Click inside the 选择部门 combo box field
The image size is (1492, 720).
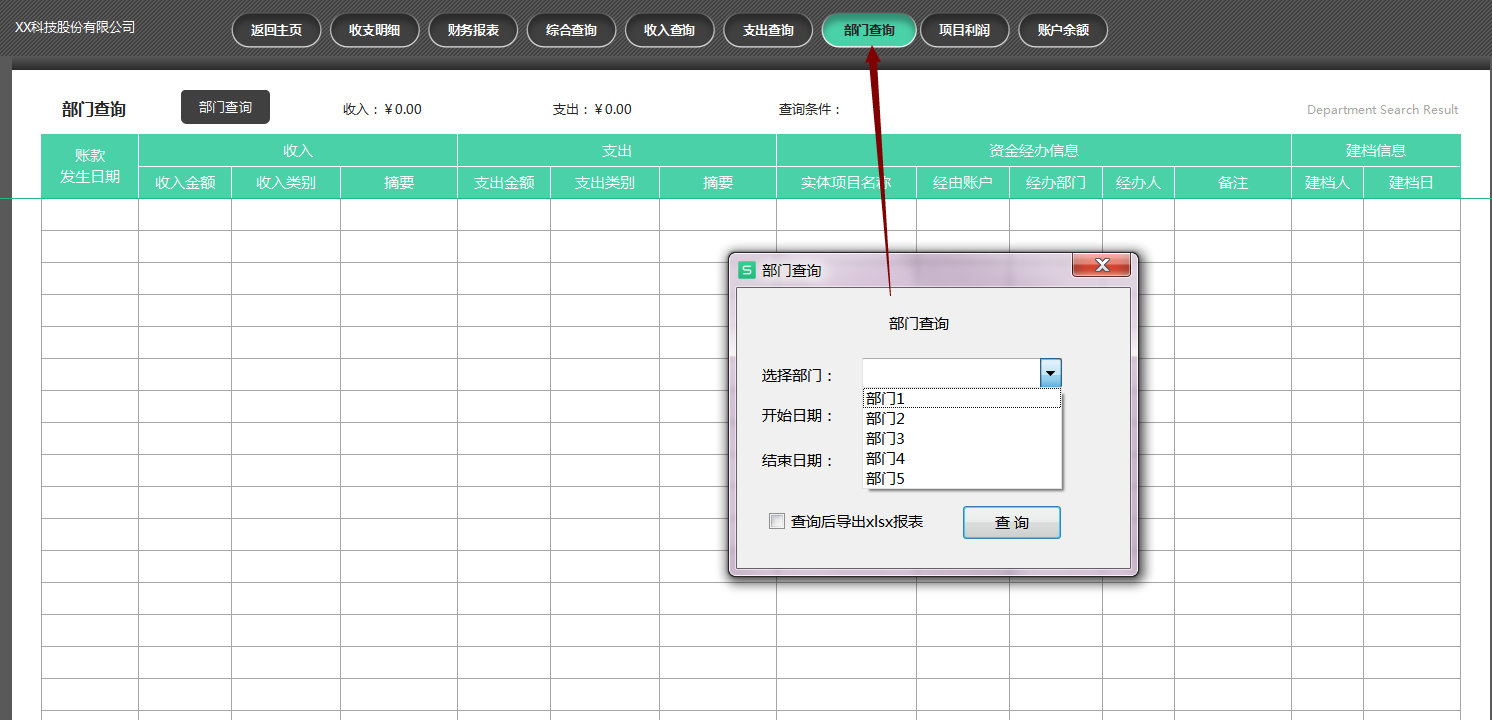coord(950,374)
